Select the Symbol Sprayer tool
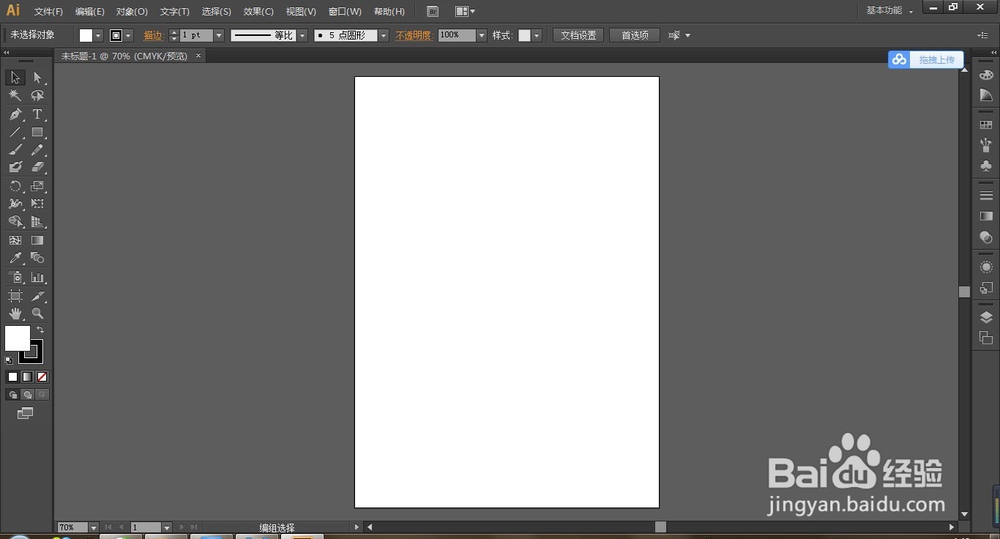 15,277
